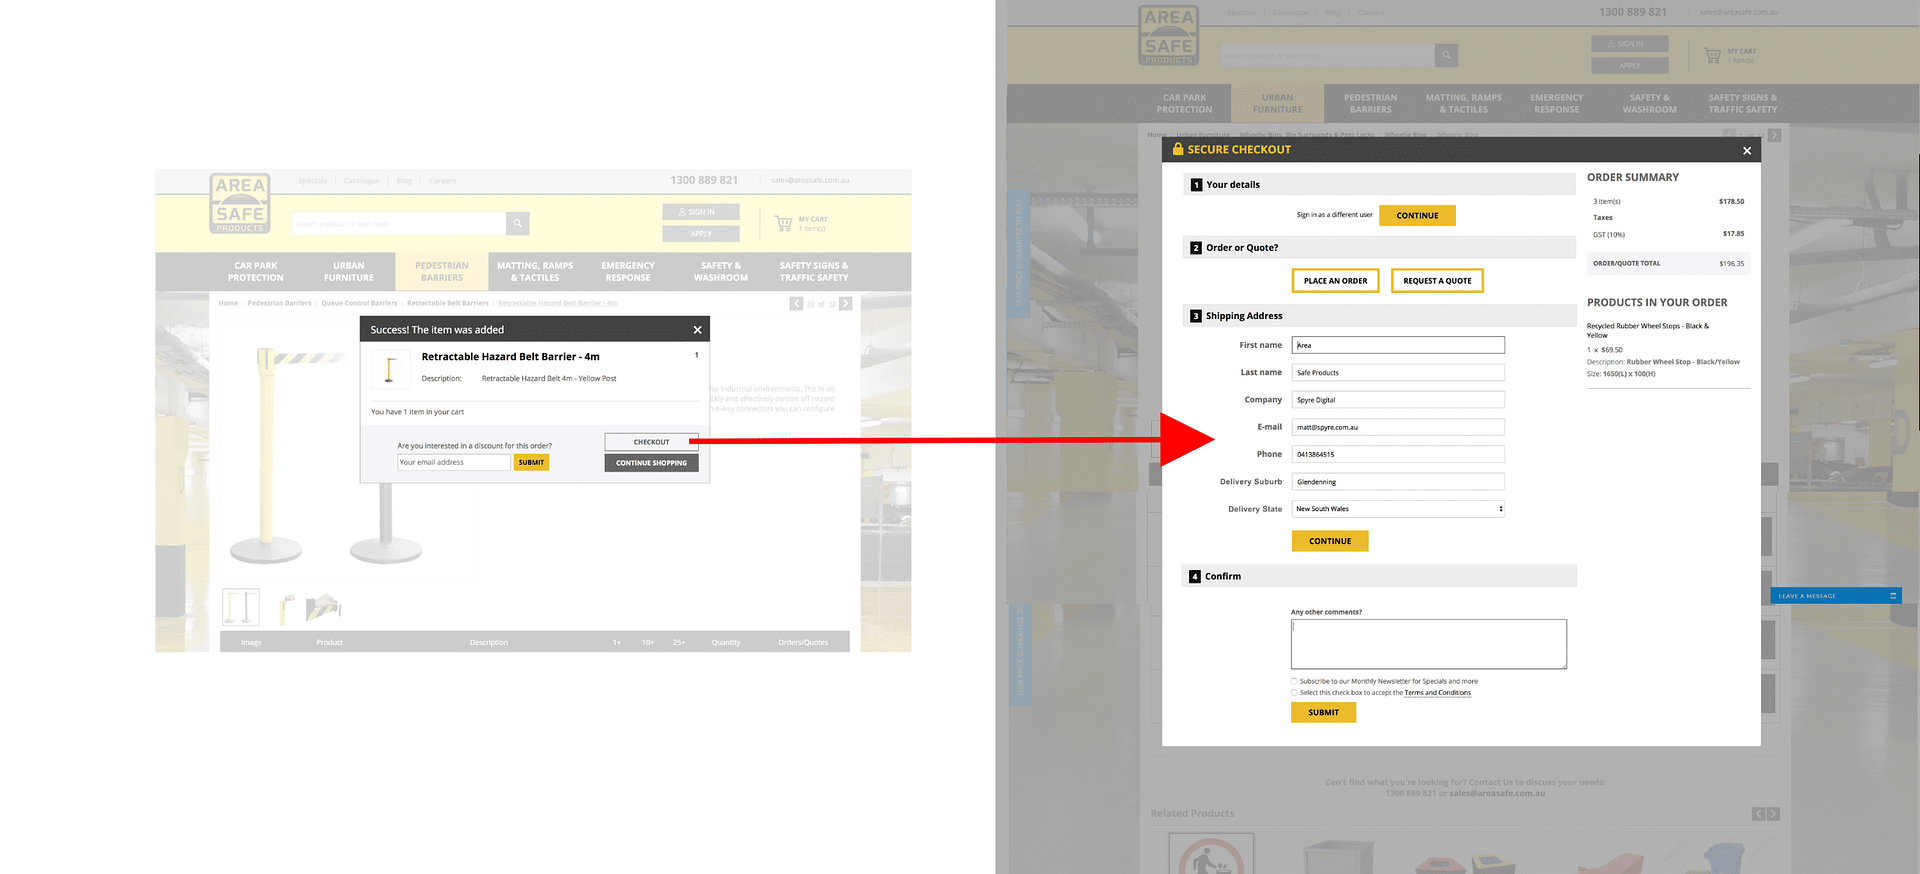
Task: Click the Checkout button in success popup
Action: coord(651,442)
